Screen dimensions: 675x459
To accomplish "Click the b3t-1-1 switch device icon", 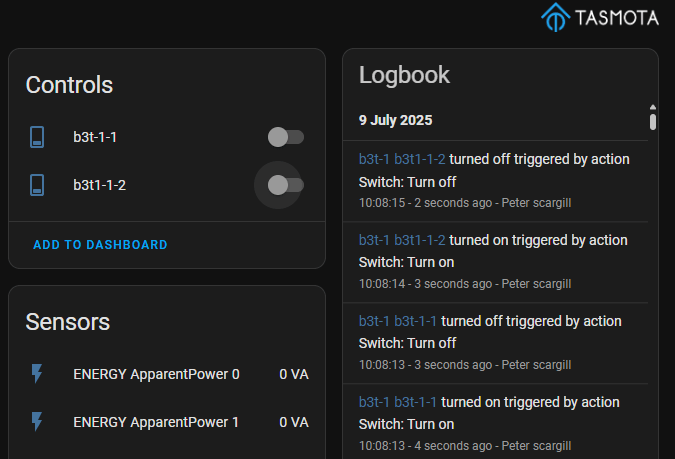I will coord(37,137).
